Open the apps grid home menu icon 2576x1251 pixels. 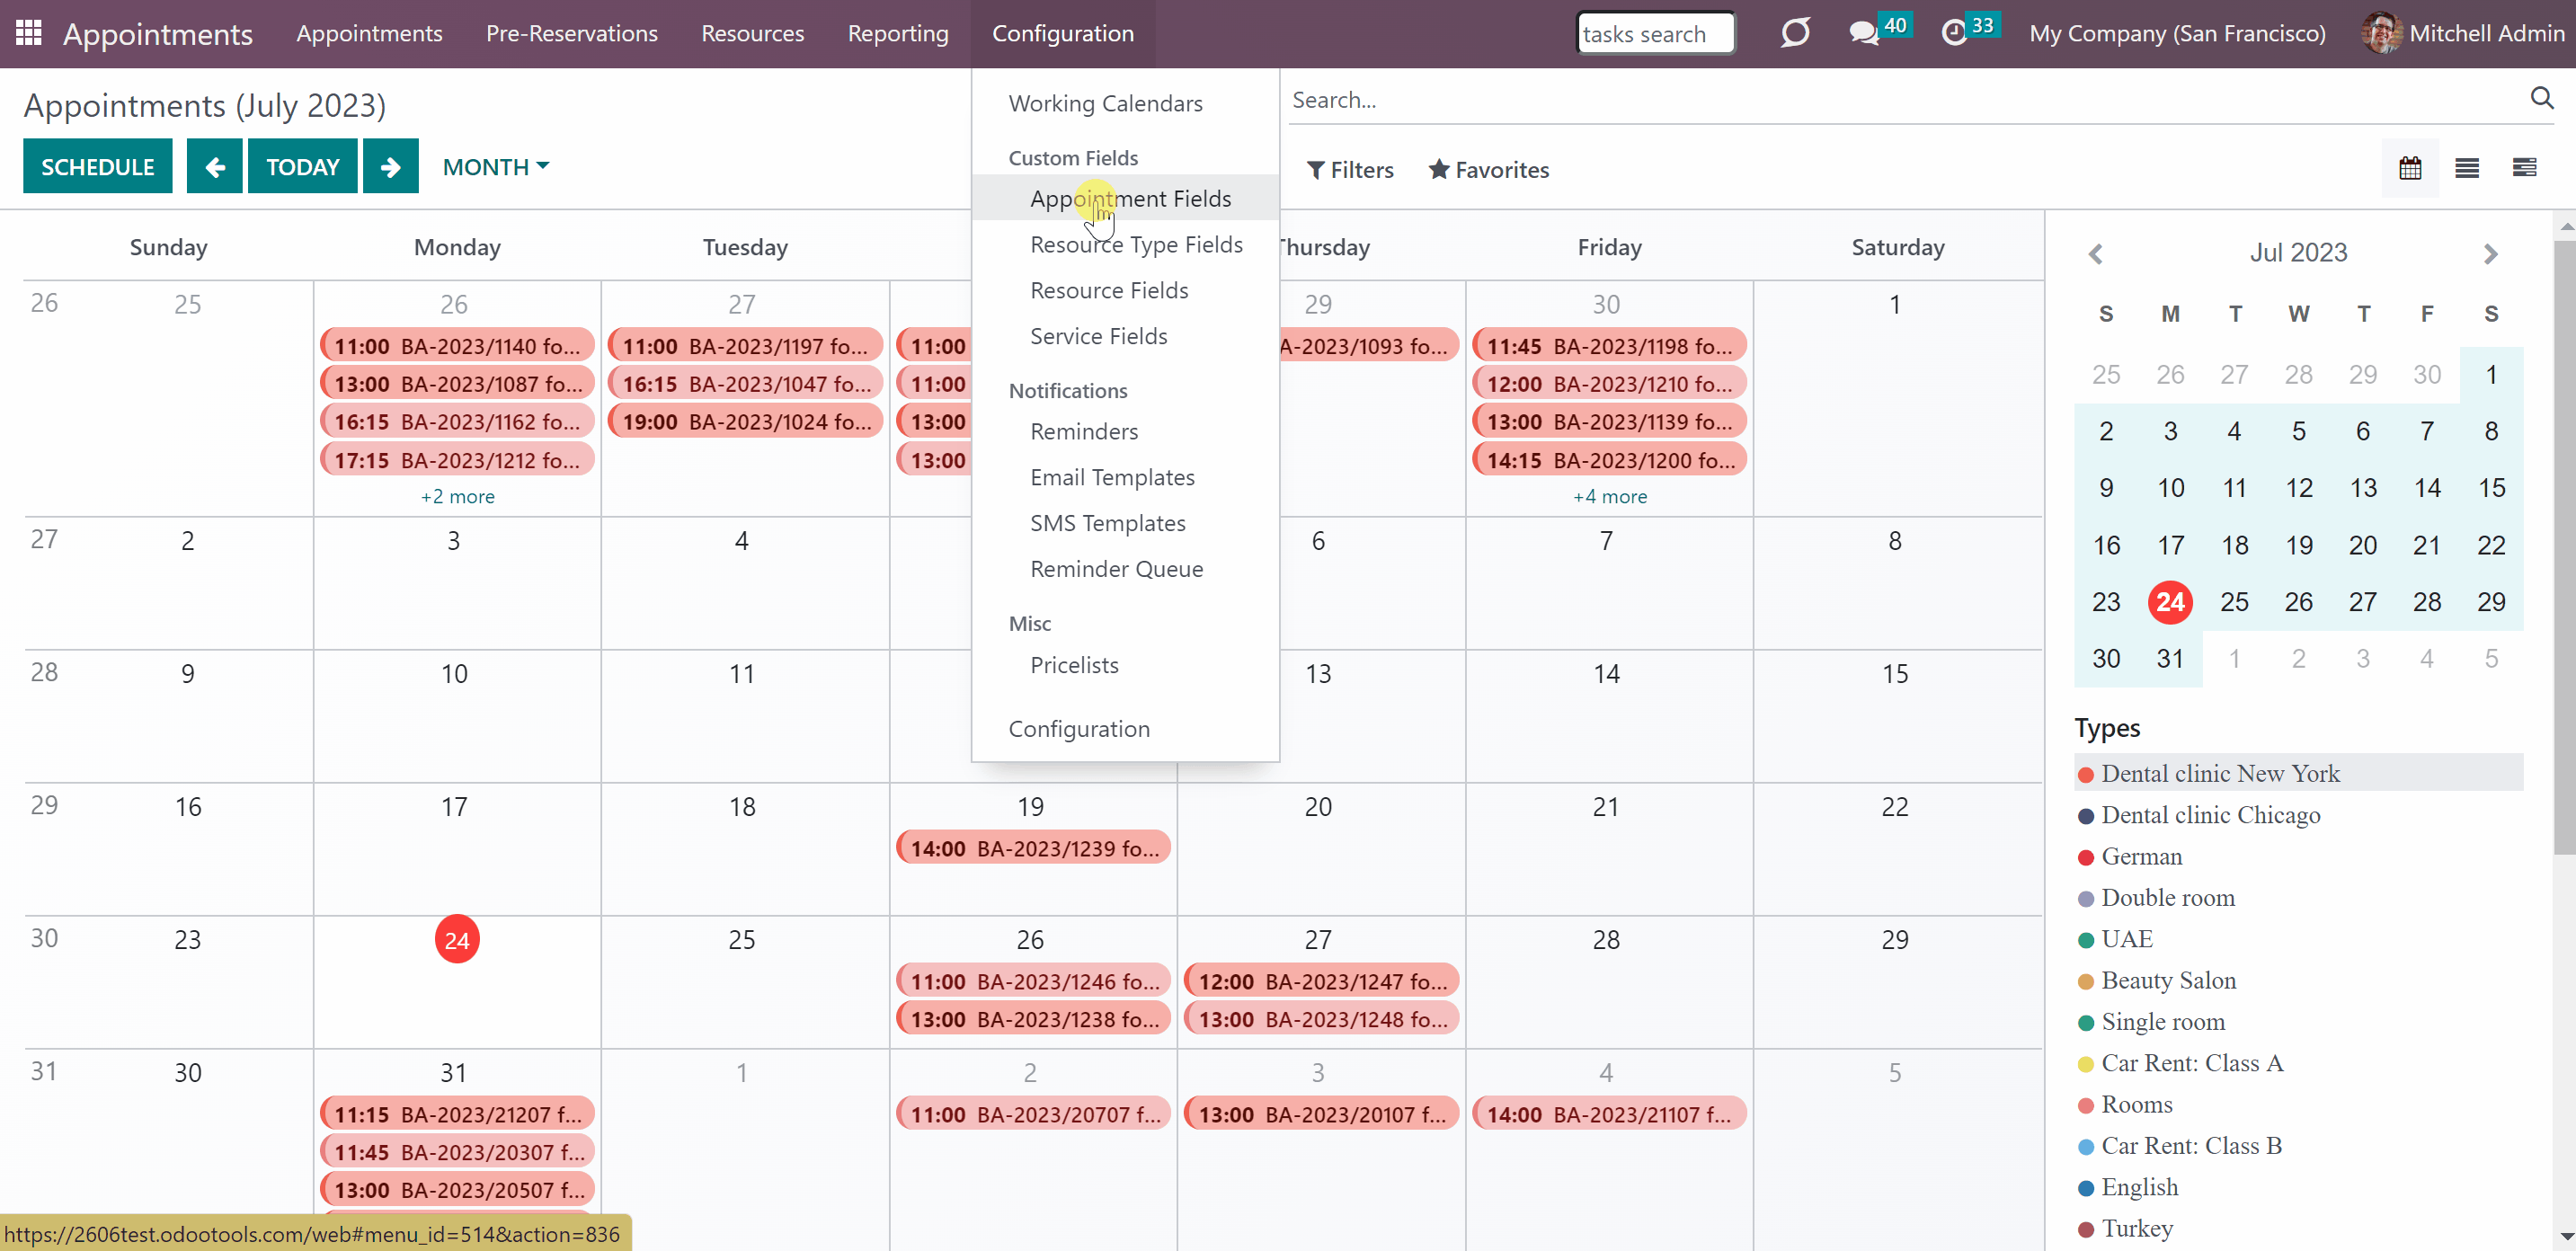(28, 33)
